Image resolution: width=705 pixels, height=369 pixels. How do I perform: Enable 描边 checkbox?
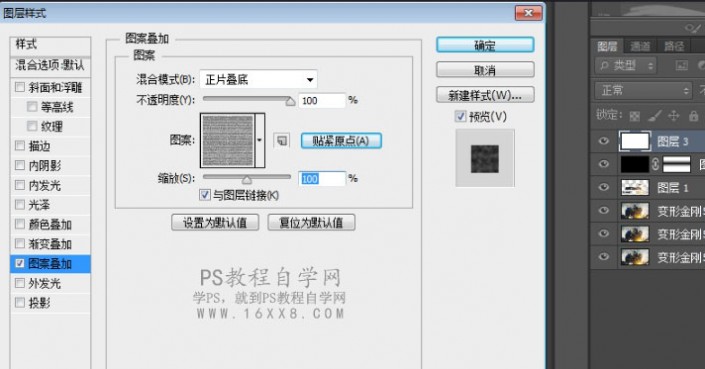[20, 145]
